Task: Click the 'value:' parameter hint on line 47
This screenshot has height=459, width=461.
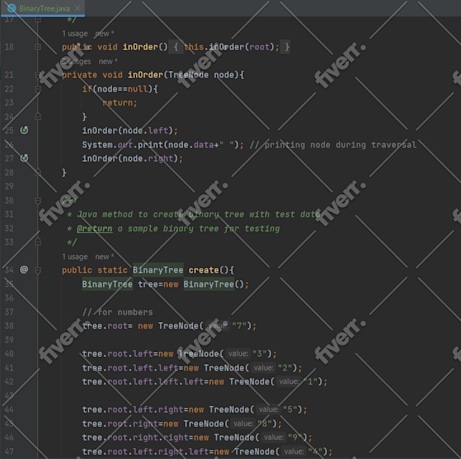Action: click(x=294, y=451)
